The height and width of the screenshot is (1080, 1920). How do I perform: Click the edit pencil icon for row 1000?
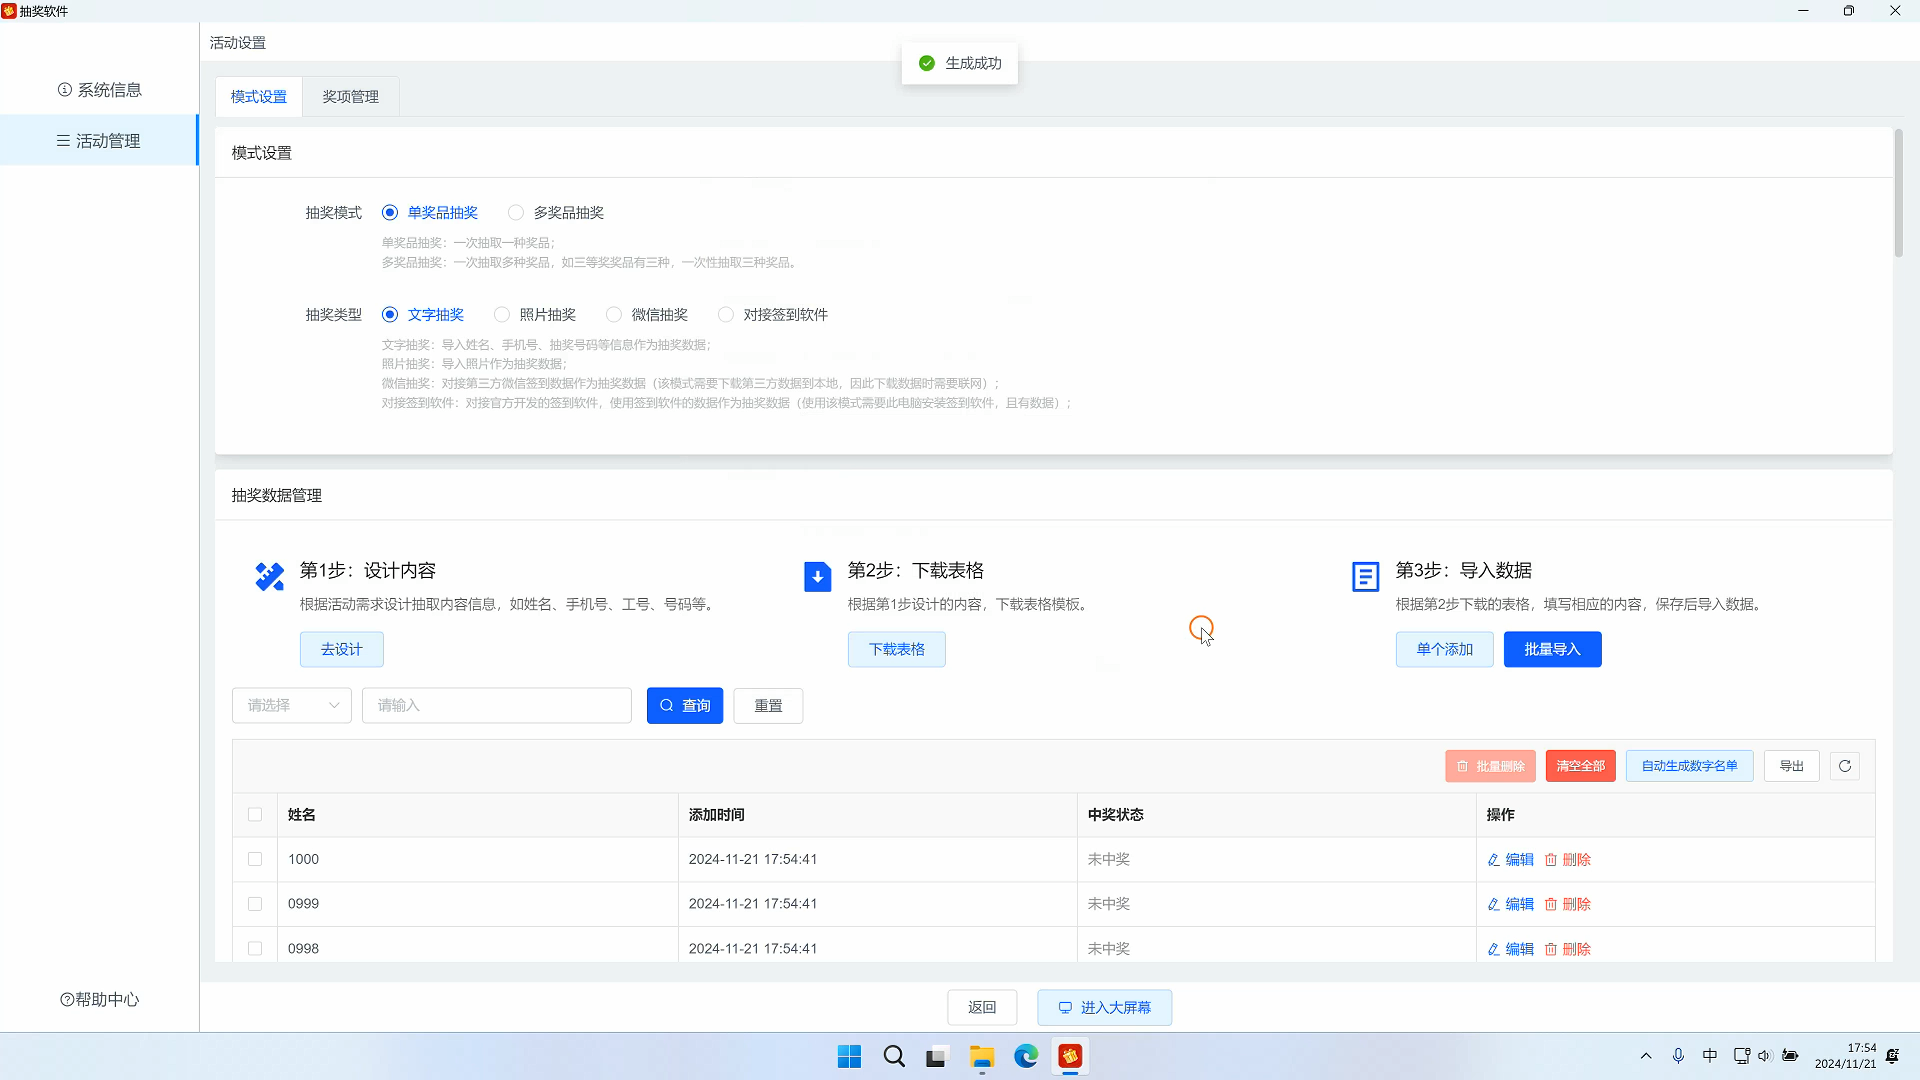pos(1494,860)
